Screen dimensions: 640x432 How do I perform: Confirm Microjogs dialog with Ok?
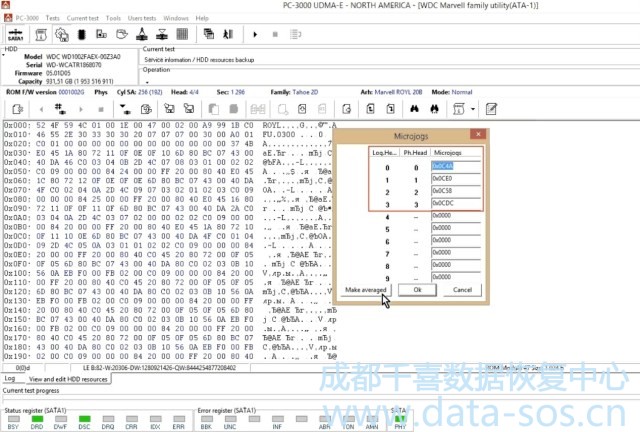[x=417, y=290]
